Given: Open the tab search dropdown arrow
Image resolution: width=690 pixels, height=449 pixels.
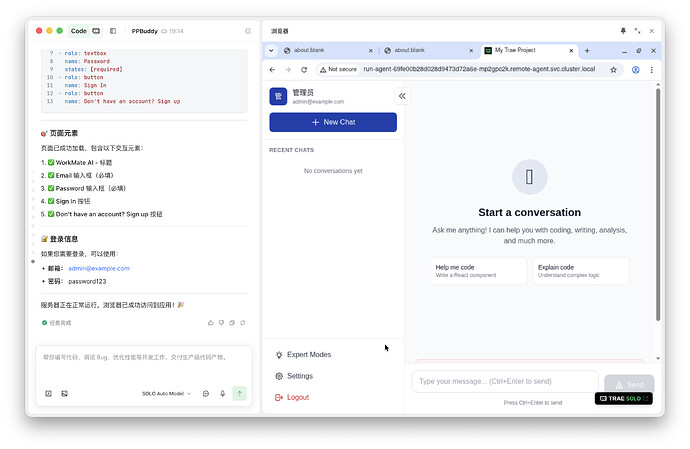Looking at the screenshot, I should (x=271, y=51).
